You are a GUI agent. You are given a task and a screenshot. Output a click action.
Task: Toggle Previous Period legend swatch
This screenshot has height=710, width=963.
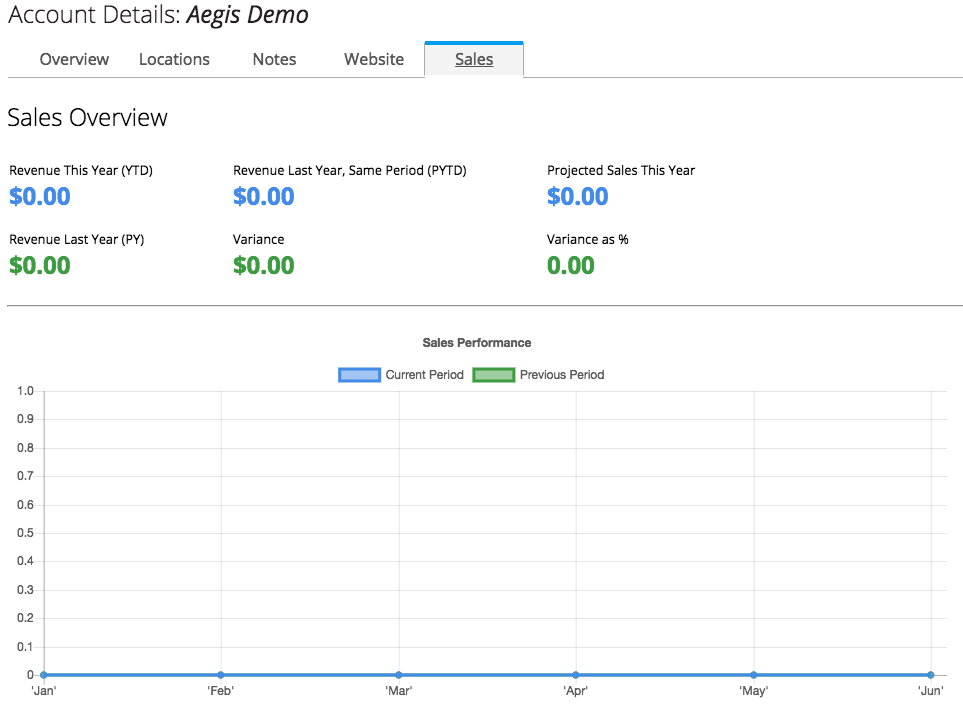click(x=494, y=375)
